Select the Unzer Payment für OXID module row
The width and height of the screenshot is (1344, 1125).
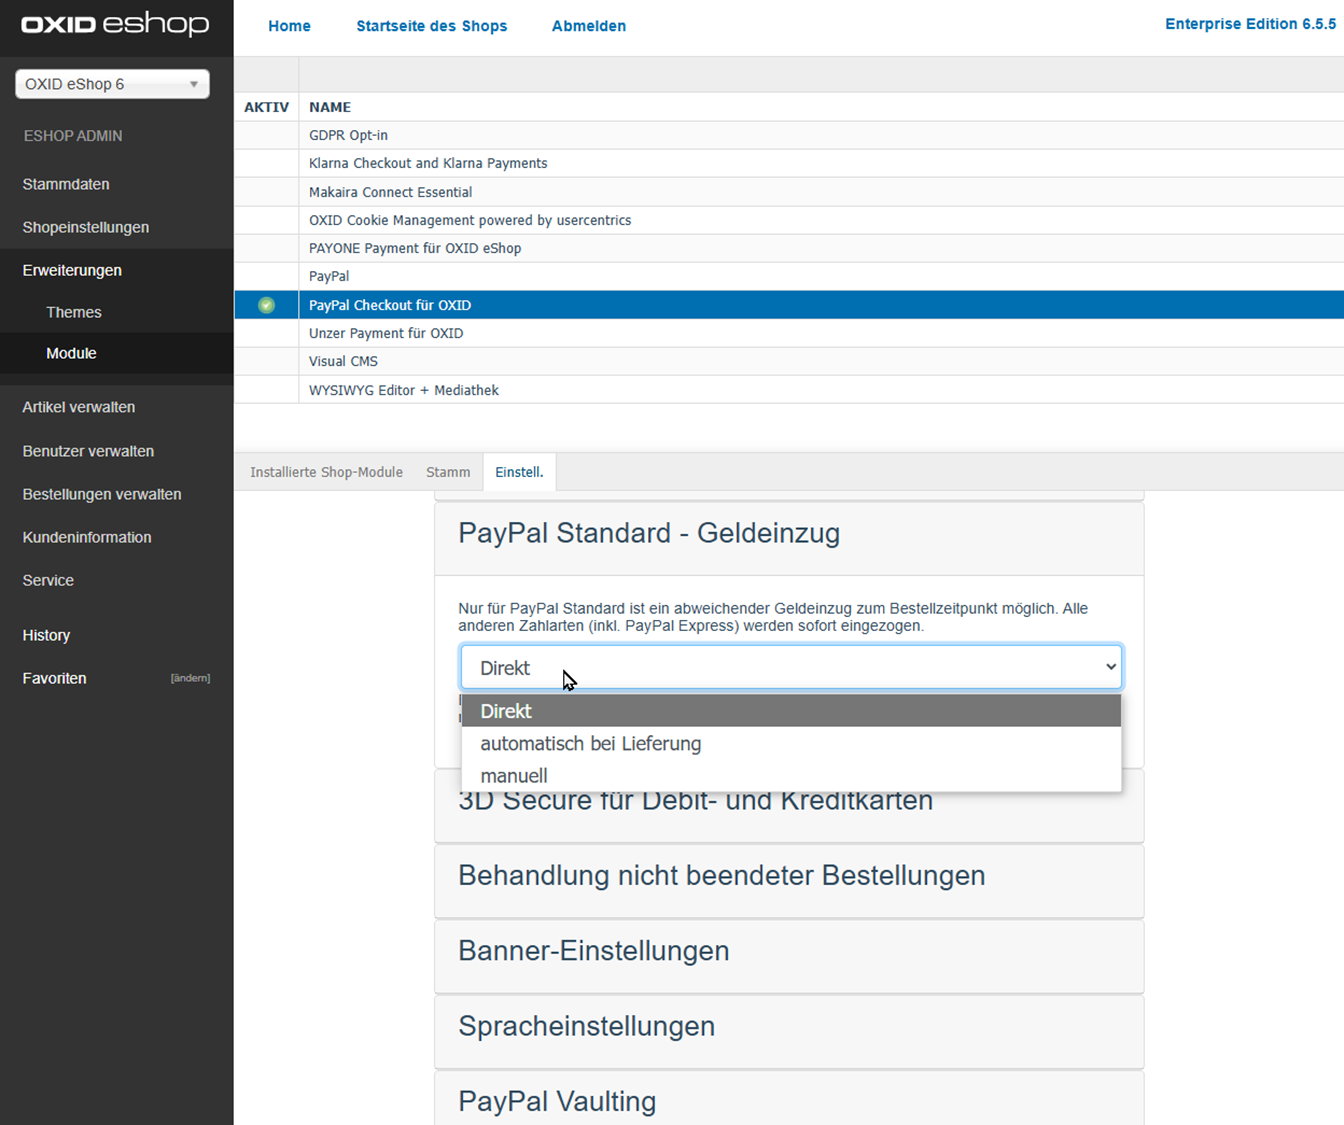pos(386,333)
